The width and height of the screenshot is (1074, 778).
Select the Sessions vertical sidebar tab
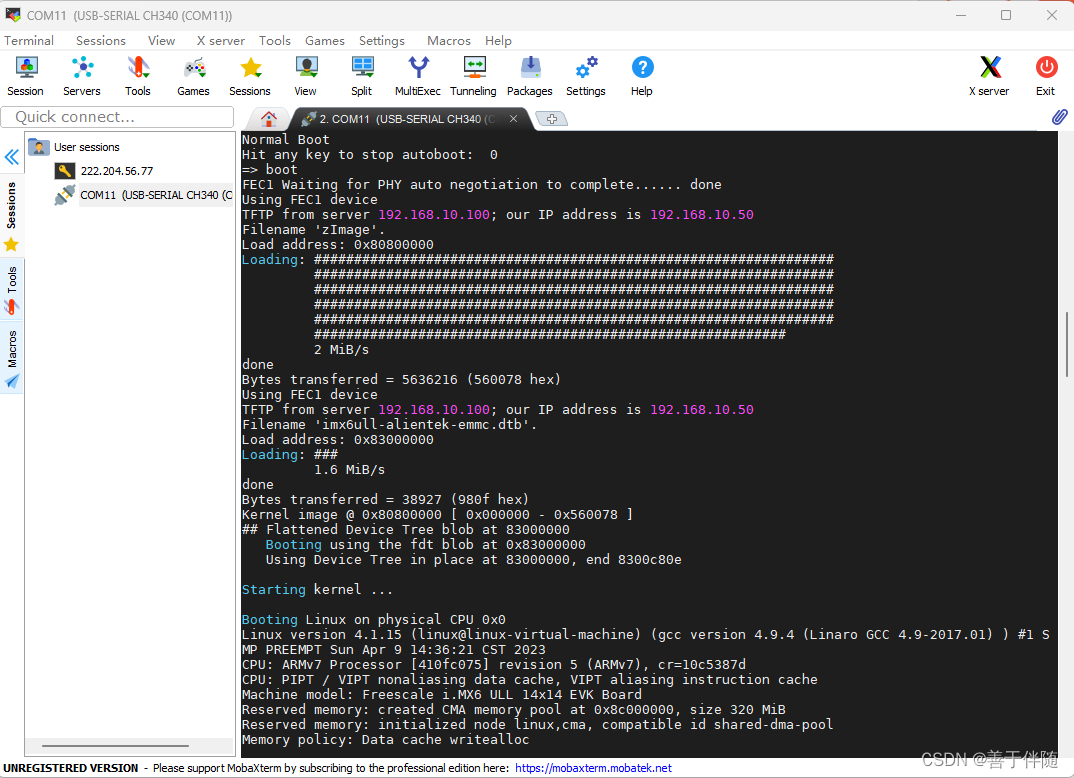tap(12, 215)
